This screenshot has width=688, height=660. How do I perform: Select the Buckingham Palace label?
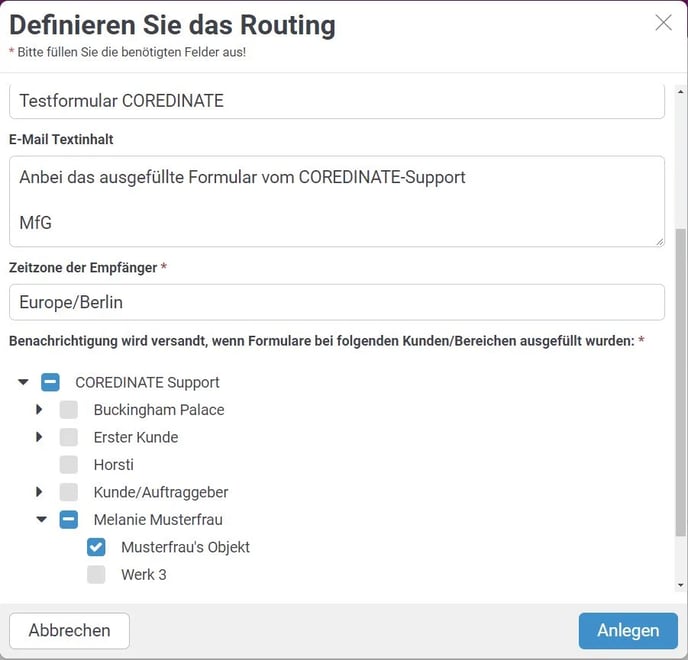click(159, 410)
